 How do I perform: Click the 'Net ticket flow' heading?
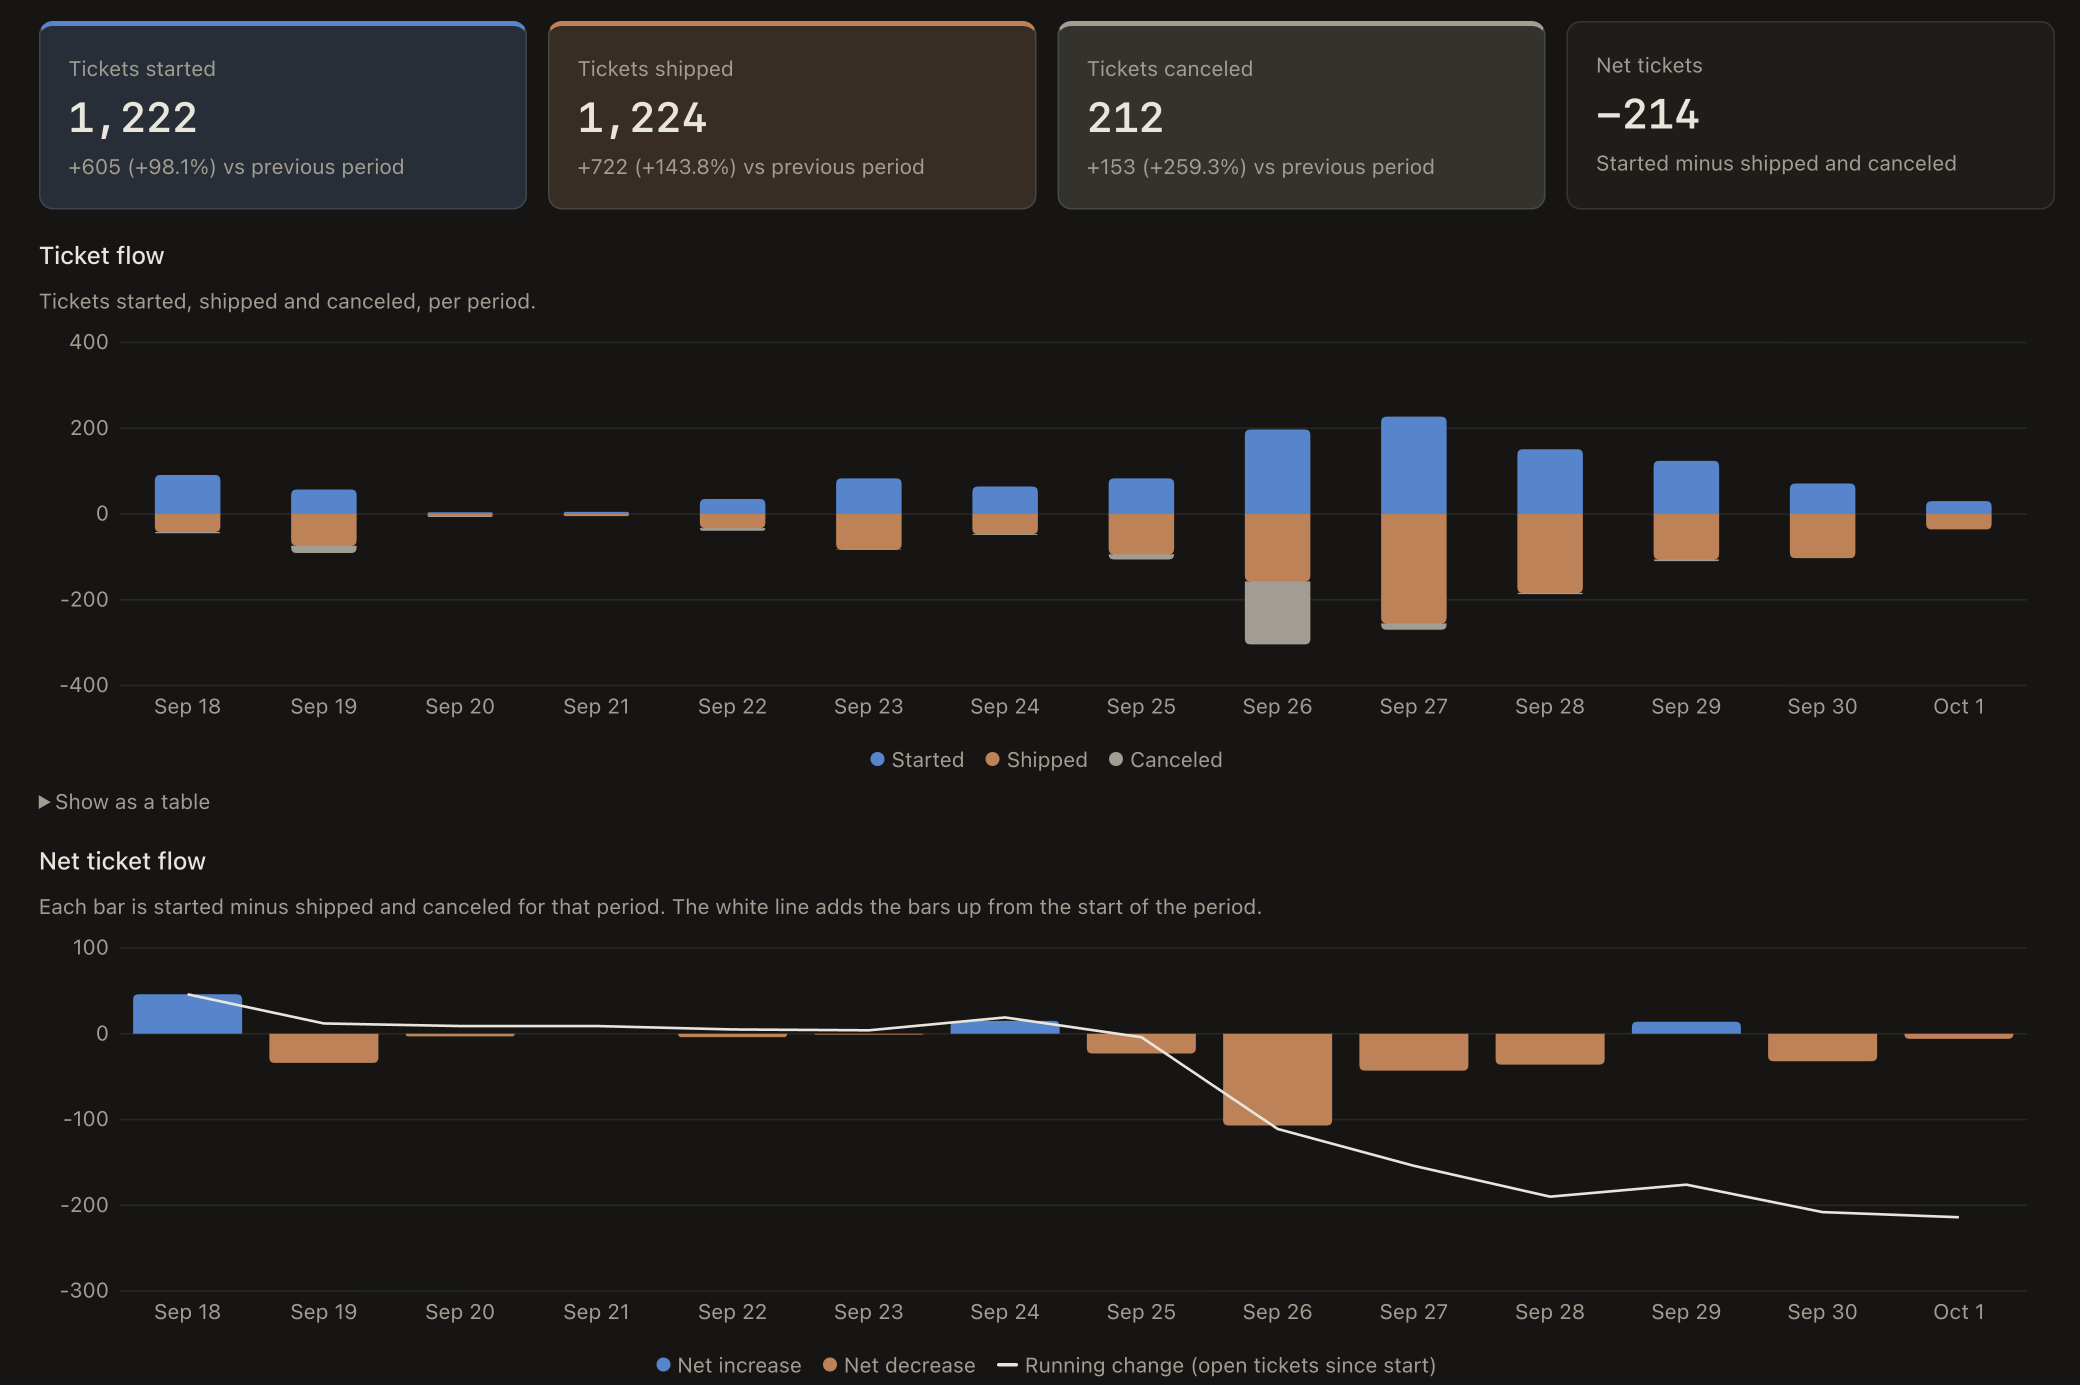(122, 861)
